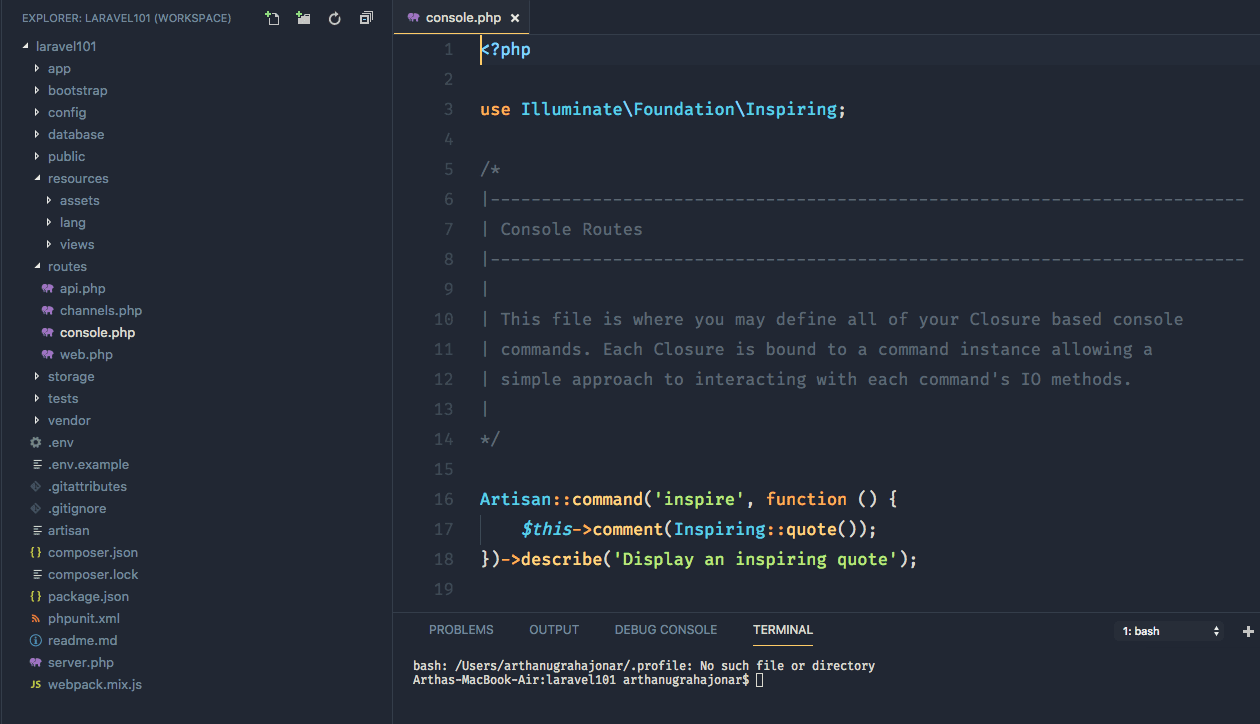Click the New File icon in explorer
1260x724 pixels.
(272, 18)
